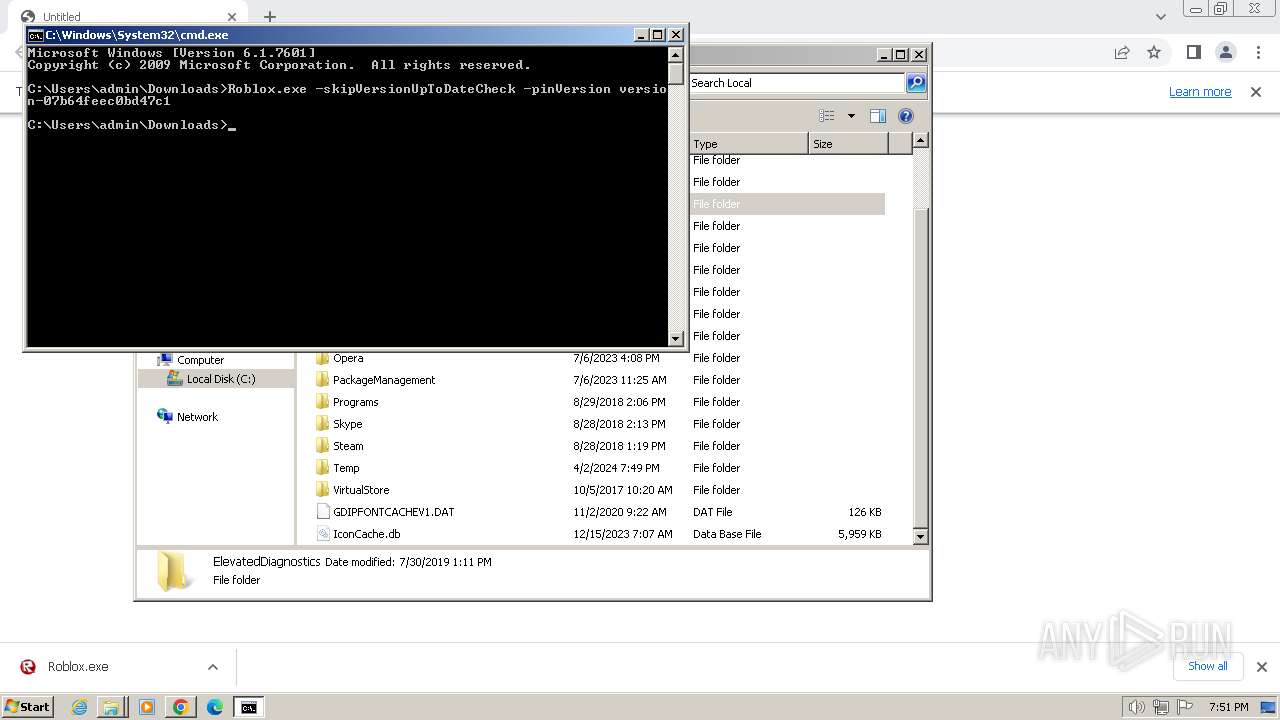The image size is (1280, 720).
Task: Switch to Chrome taskbar icon
Action: [181, 707]
